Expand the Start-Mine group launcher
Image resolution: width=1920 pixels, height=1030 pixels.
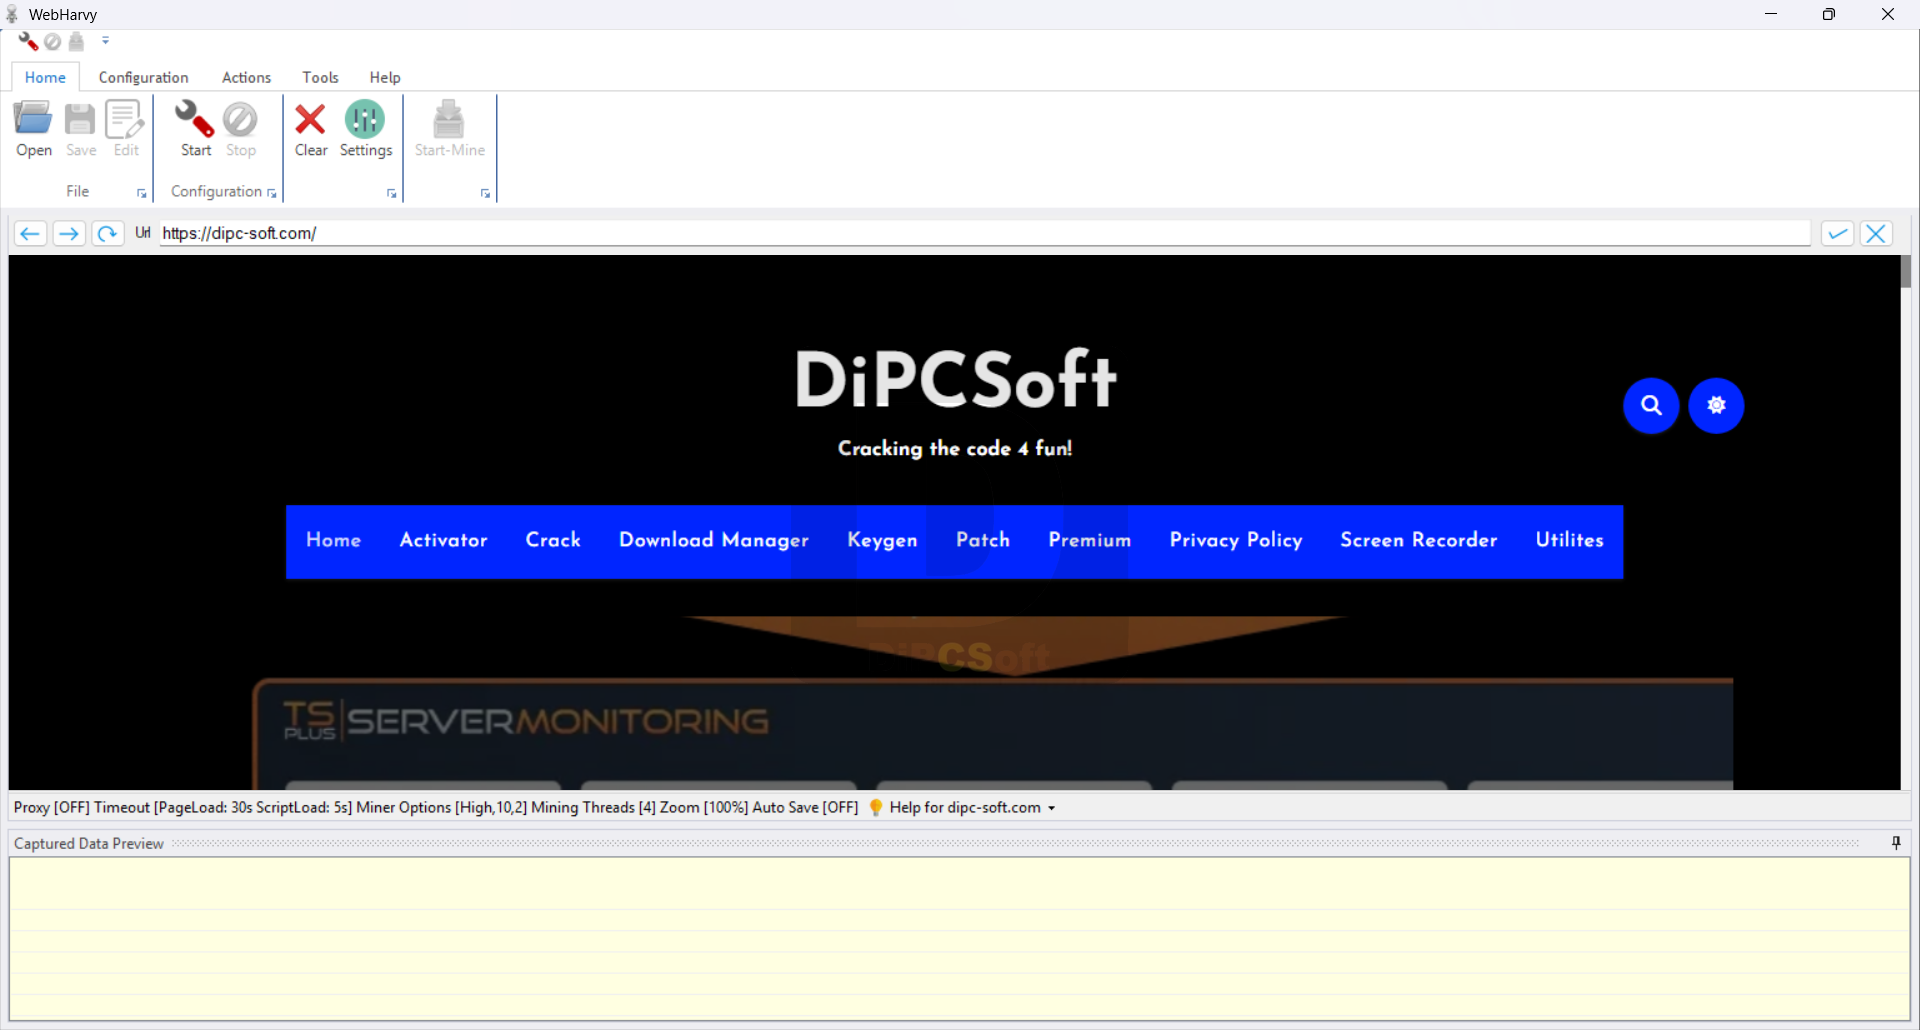tap(485, 193)
